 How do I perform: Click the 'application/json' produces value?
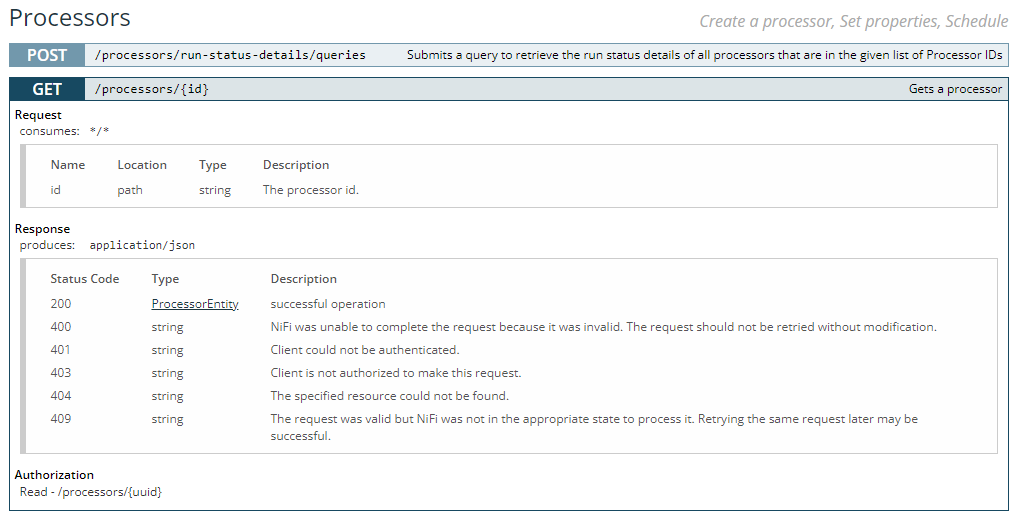point(142,245)
